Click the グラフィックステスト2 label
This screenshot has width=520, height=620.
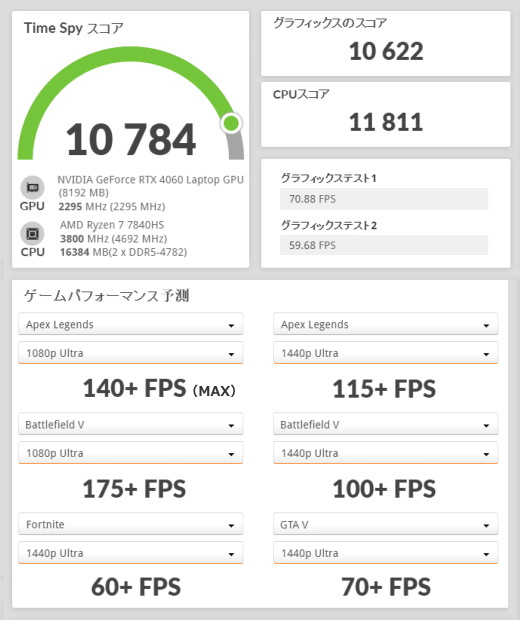point(329,225)
